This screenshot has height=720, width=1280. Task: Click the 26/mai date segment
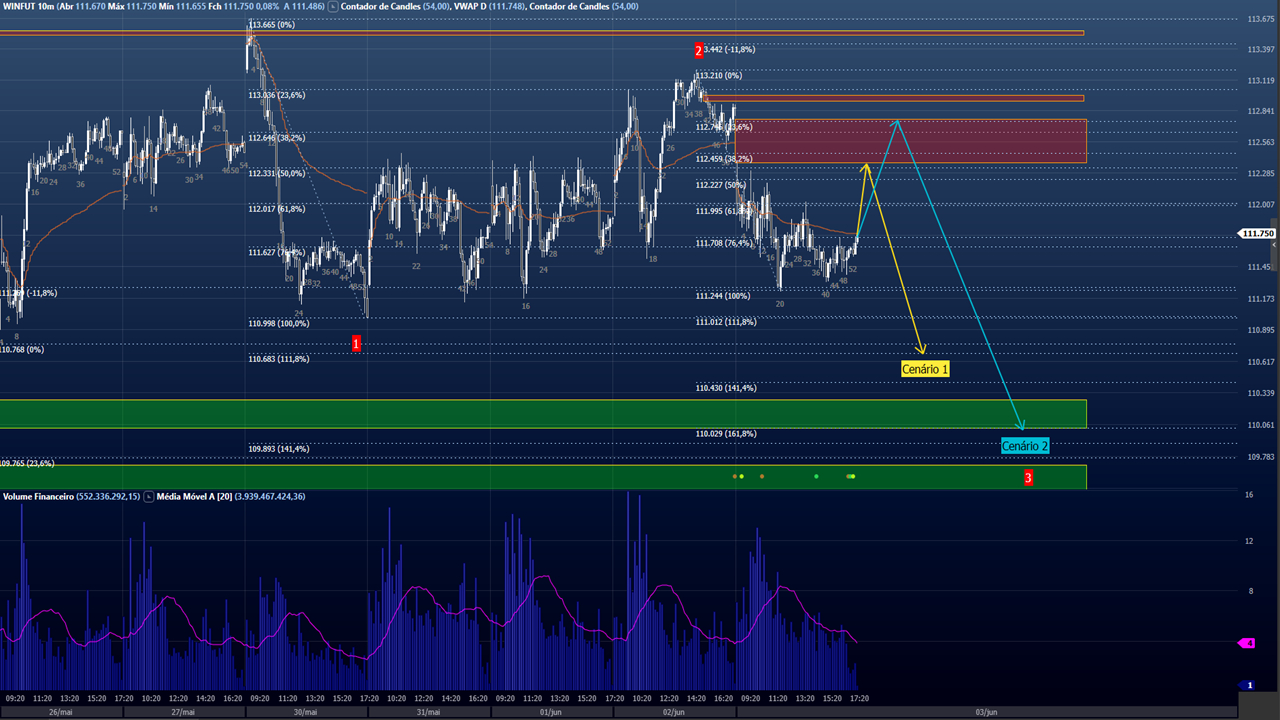click(x=61, y=712)
